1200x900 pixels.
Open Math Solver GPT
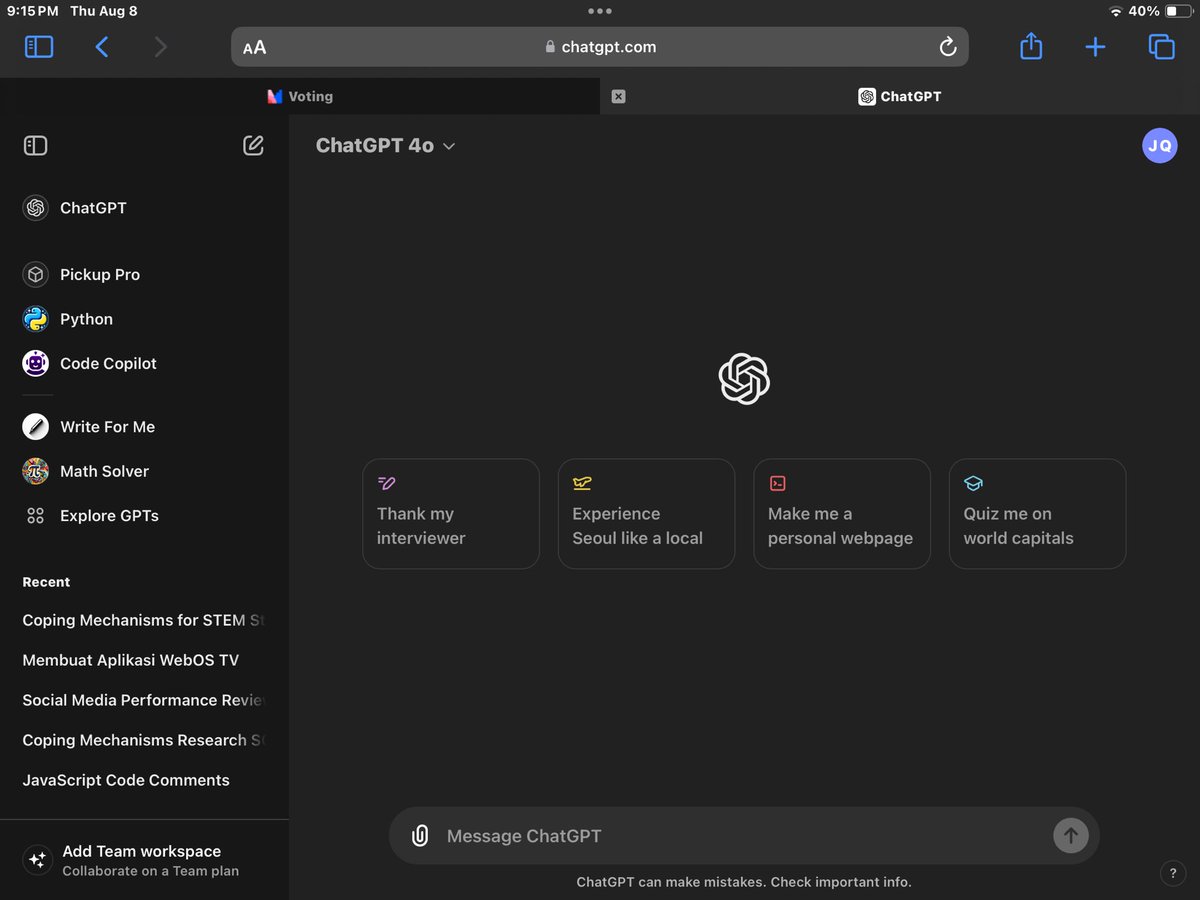[144, 471]
